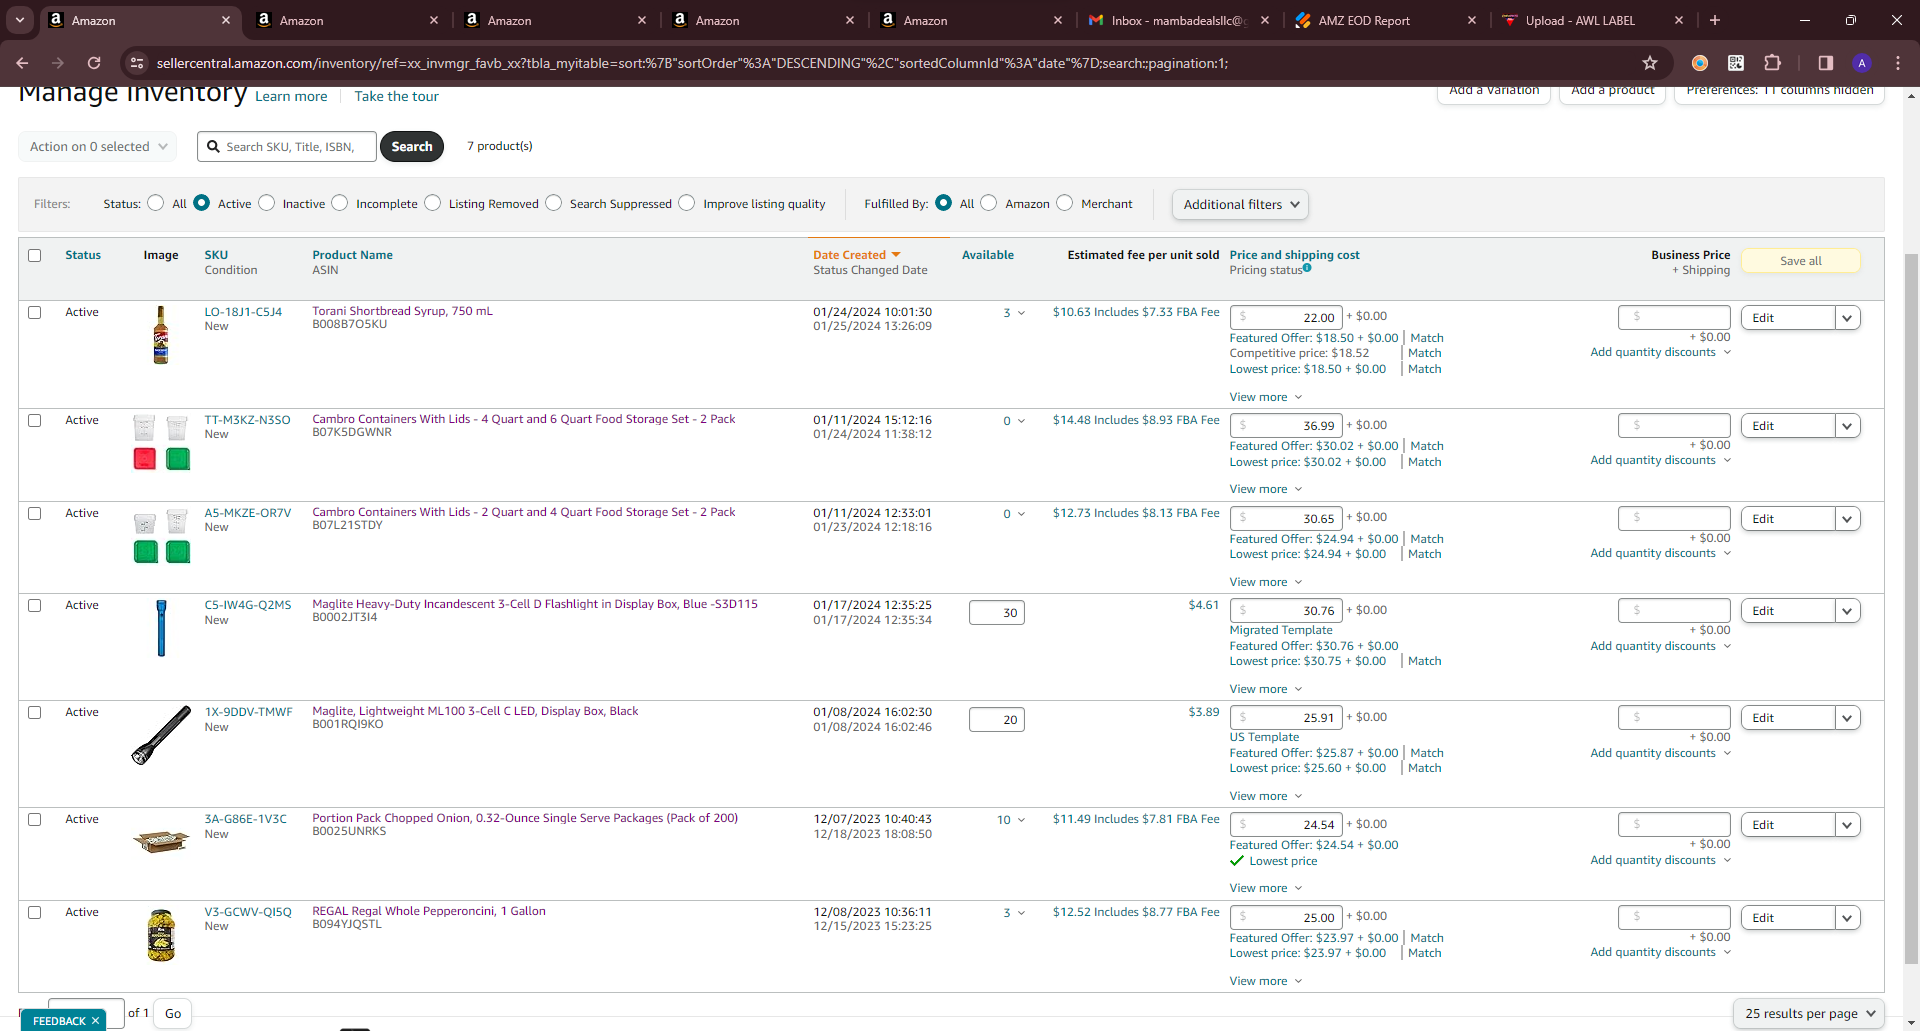Select the All status radio button
Screen dimensions: 1920x1031
click(155, 203)
